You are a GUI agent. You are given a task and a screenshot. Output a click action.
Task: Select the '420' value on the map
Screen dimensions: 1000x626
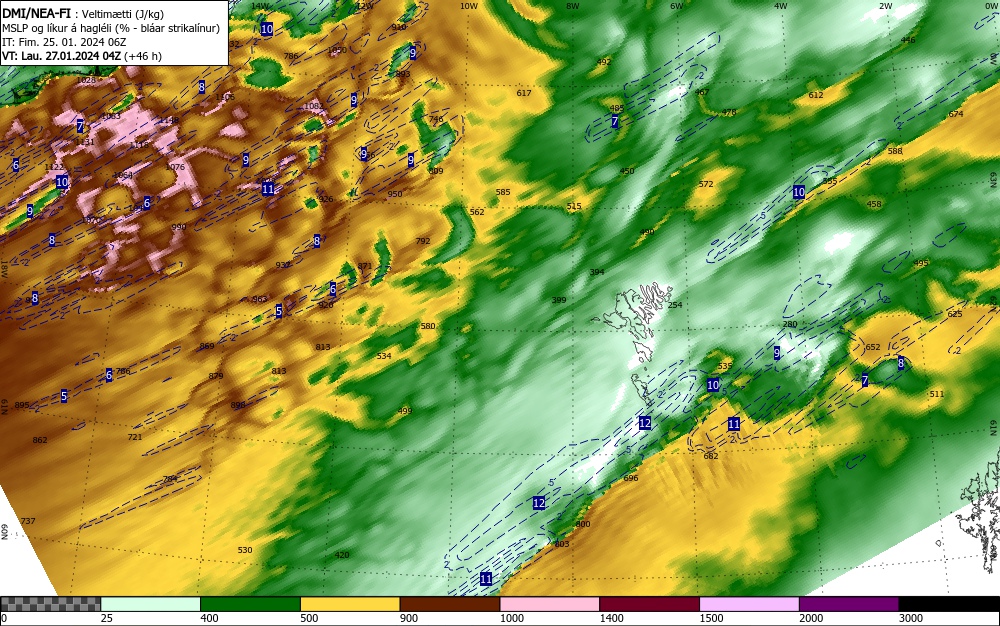342,555
